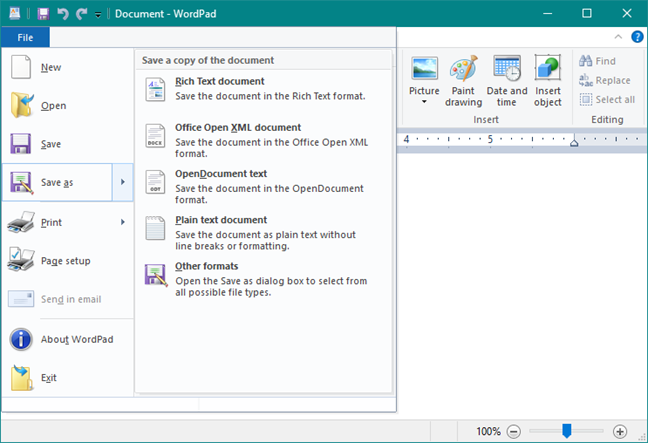The width and height of the screenshot is (648, 443).
Task: Click the Redo arrow in title bar
Action: [81, 14]
